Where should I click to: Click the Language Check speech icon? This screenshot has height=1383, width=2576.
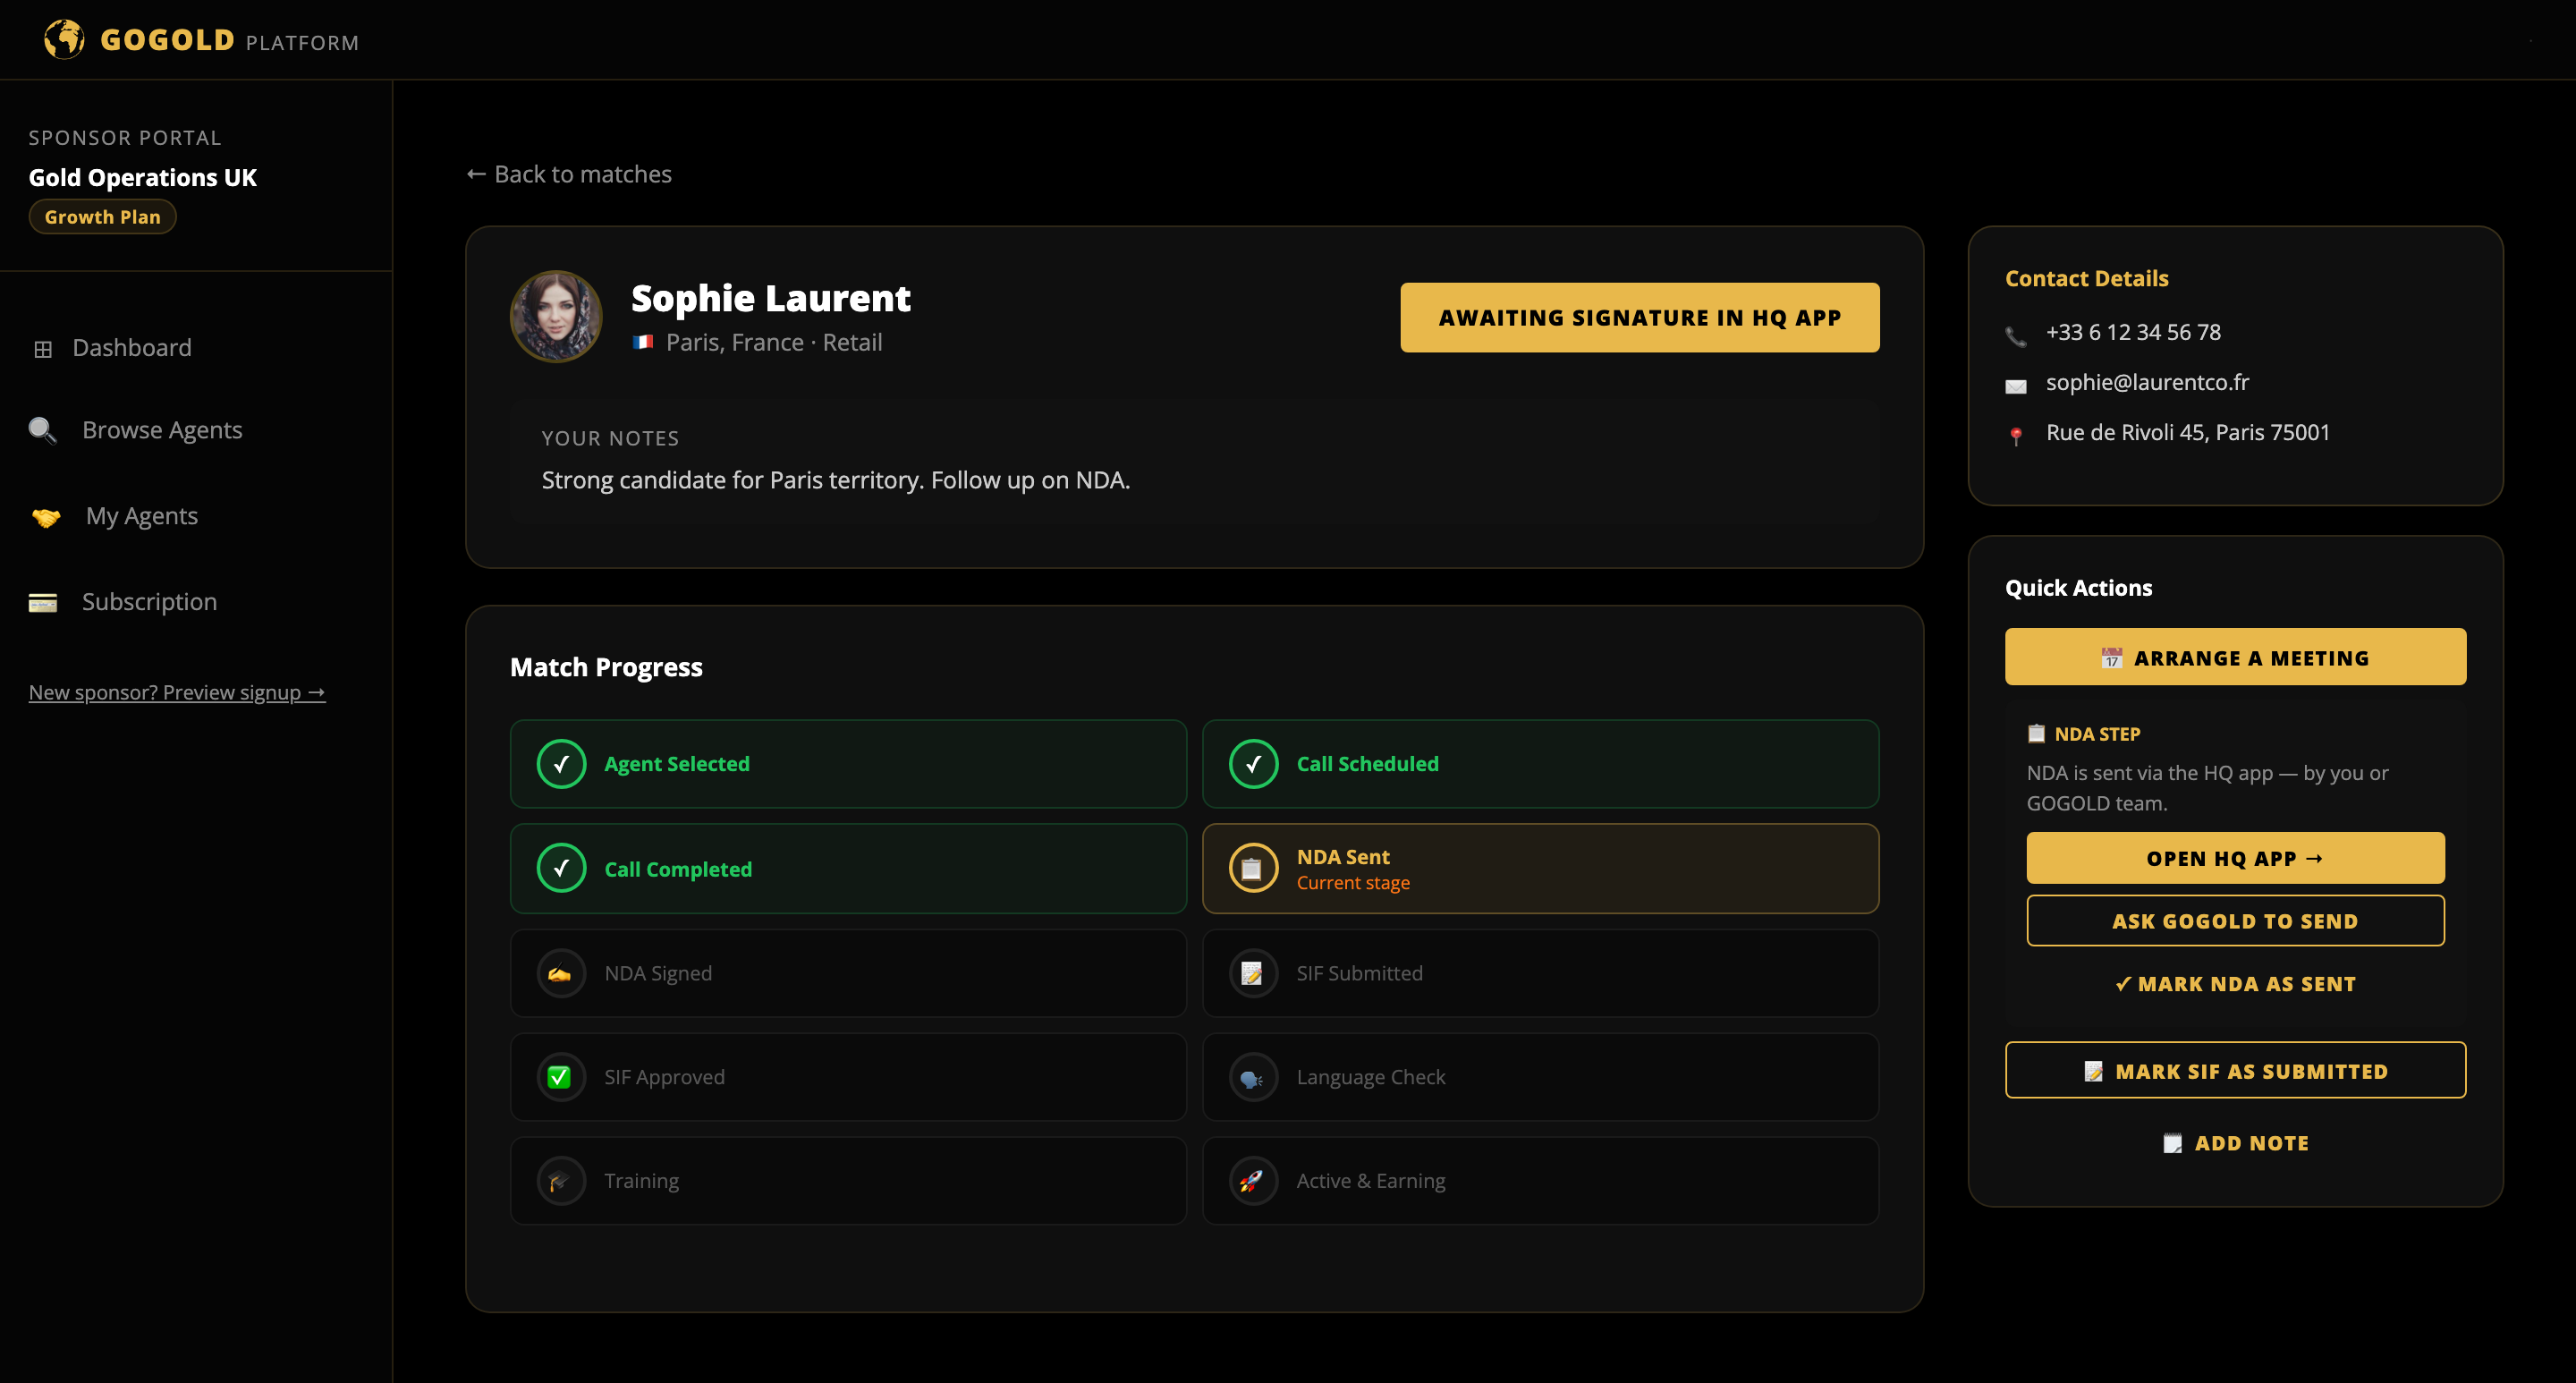coord(1253,1077)
